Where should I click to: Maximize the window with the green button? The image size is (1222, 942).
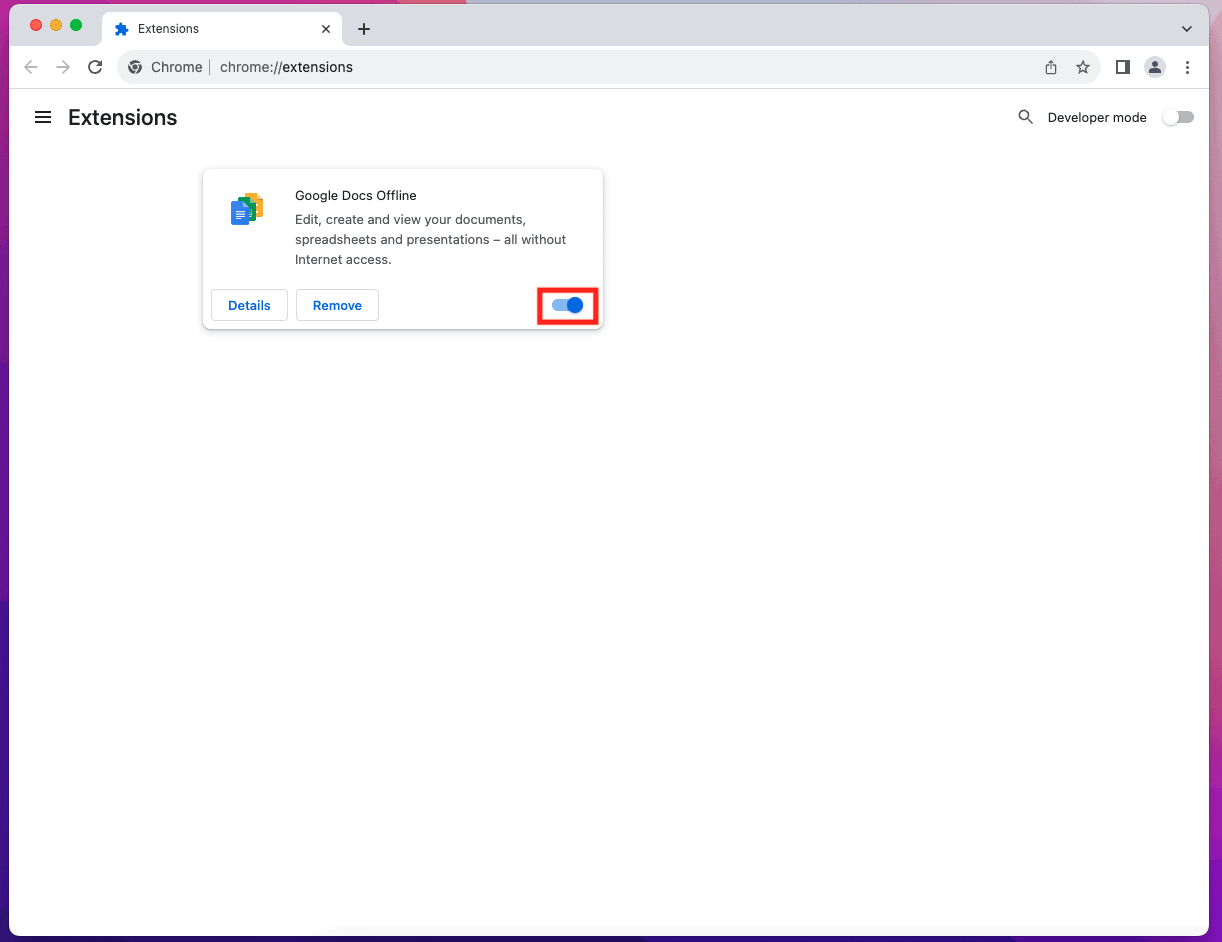point(76,25)
